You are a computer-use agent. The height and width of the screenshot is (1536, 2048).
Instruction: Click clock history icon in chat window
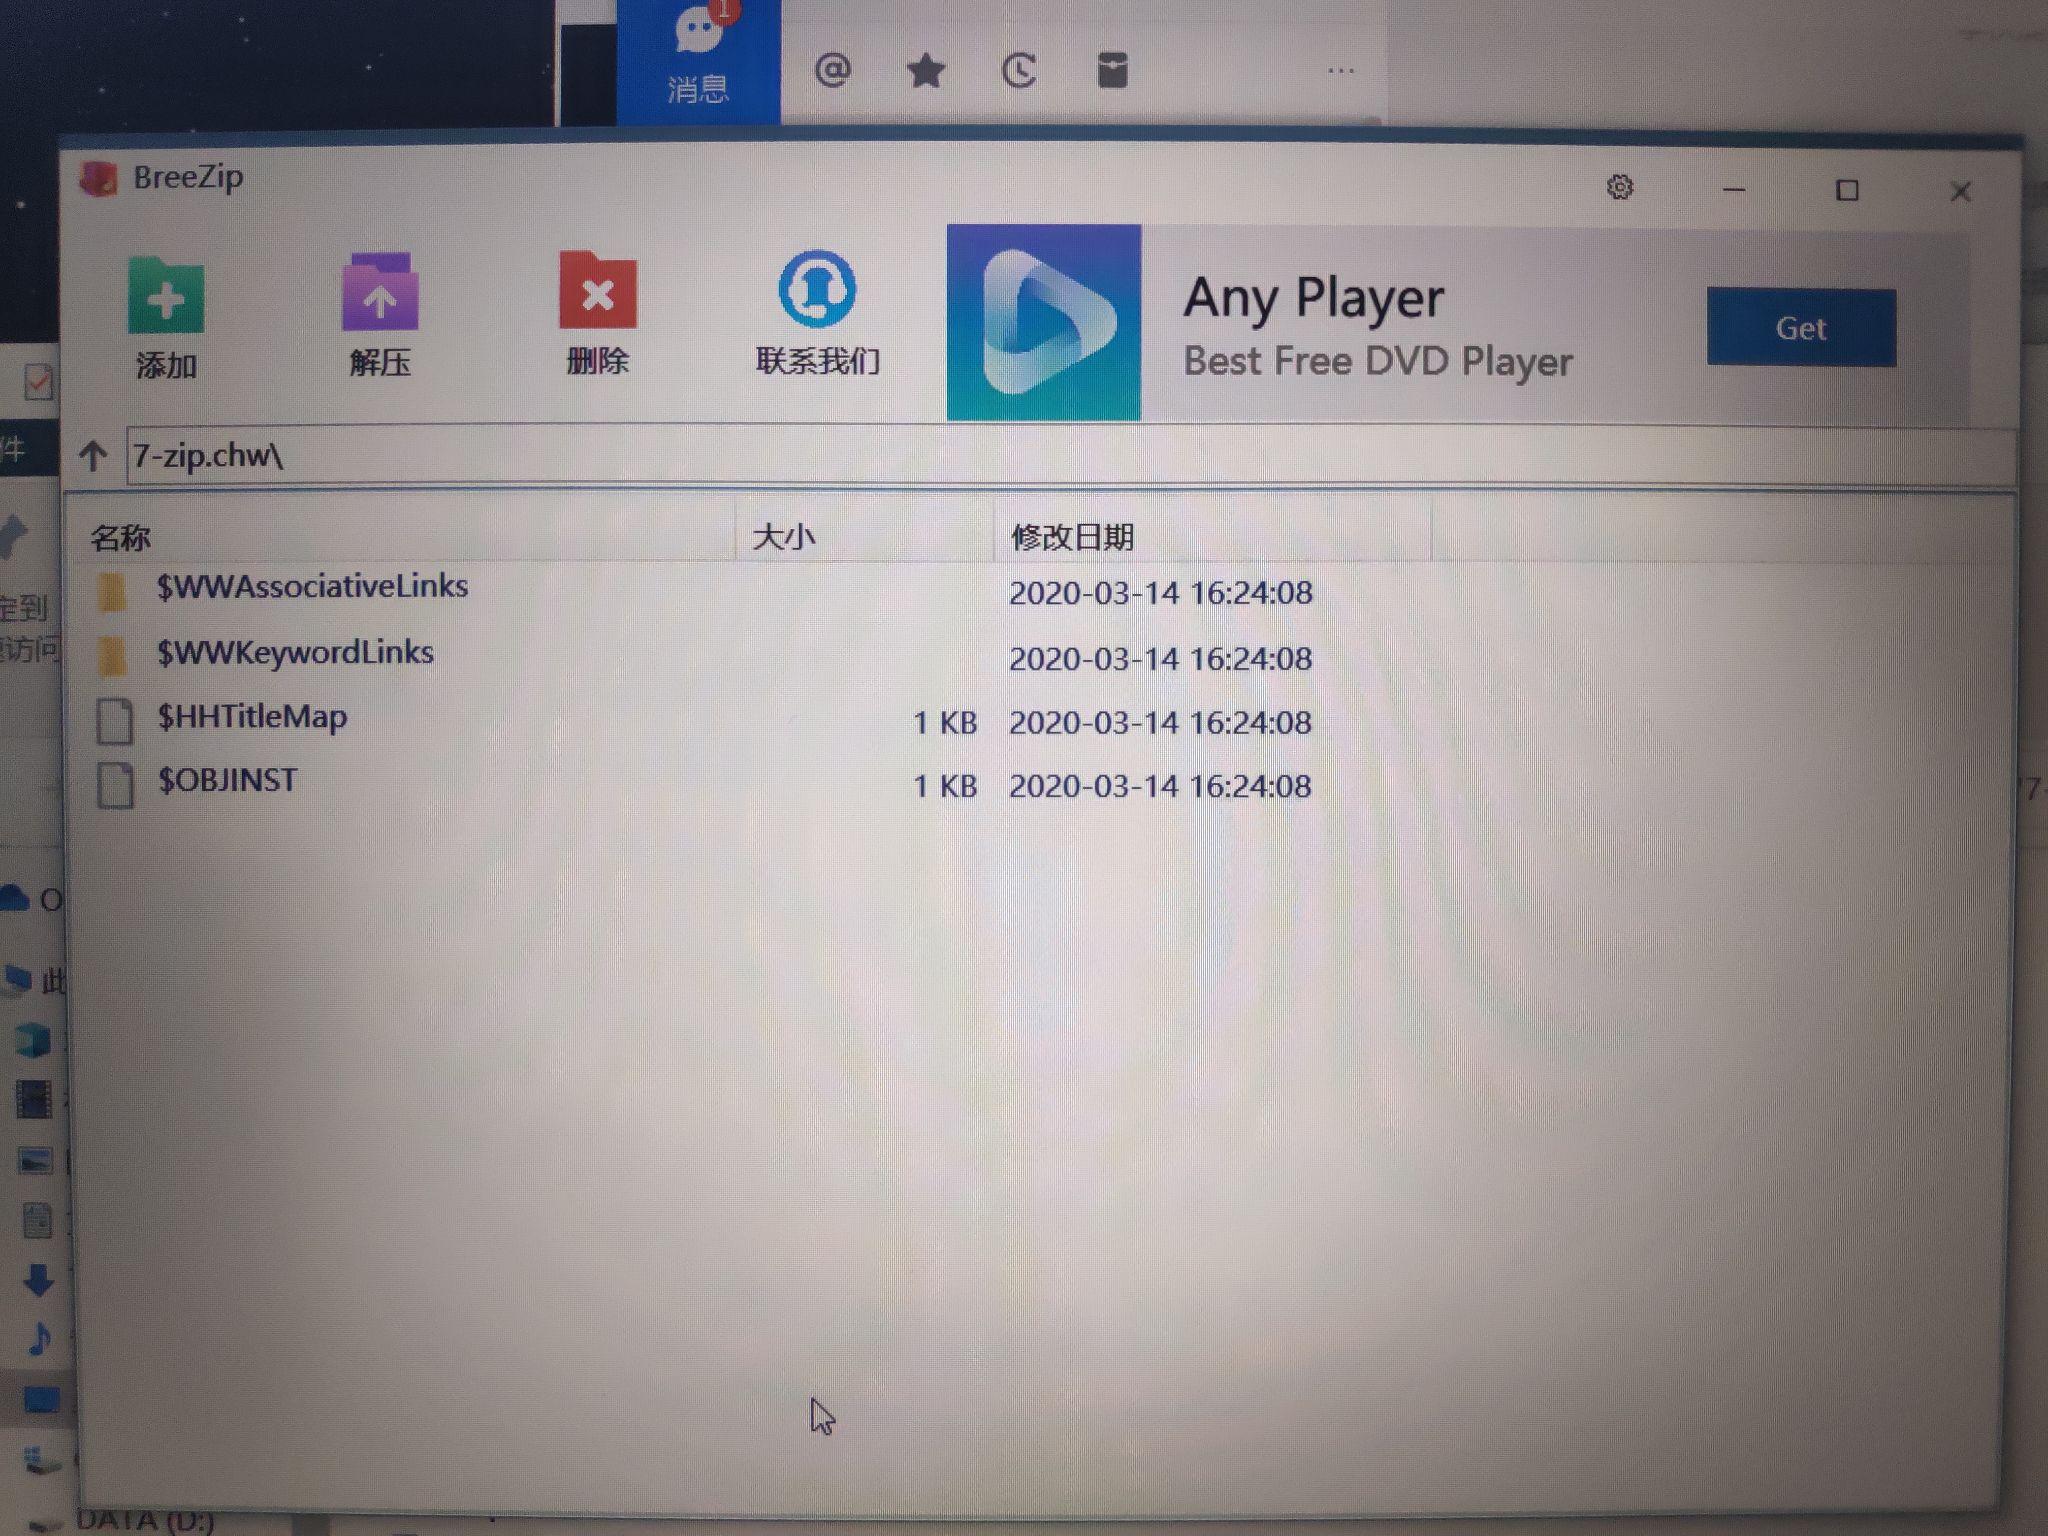coord(1019,71)
